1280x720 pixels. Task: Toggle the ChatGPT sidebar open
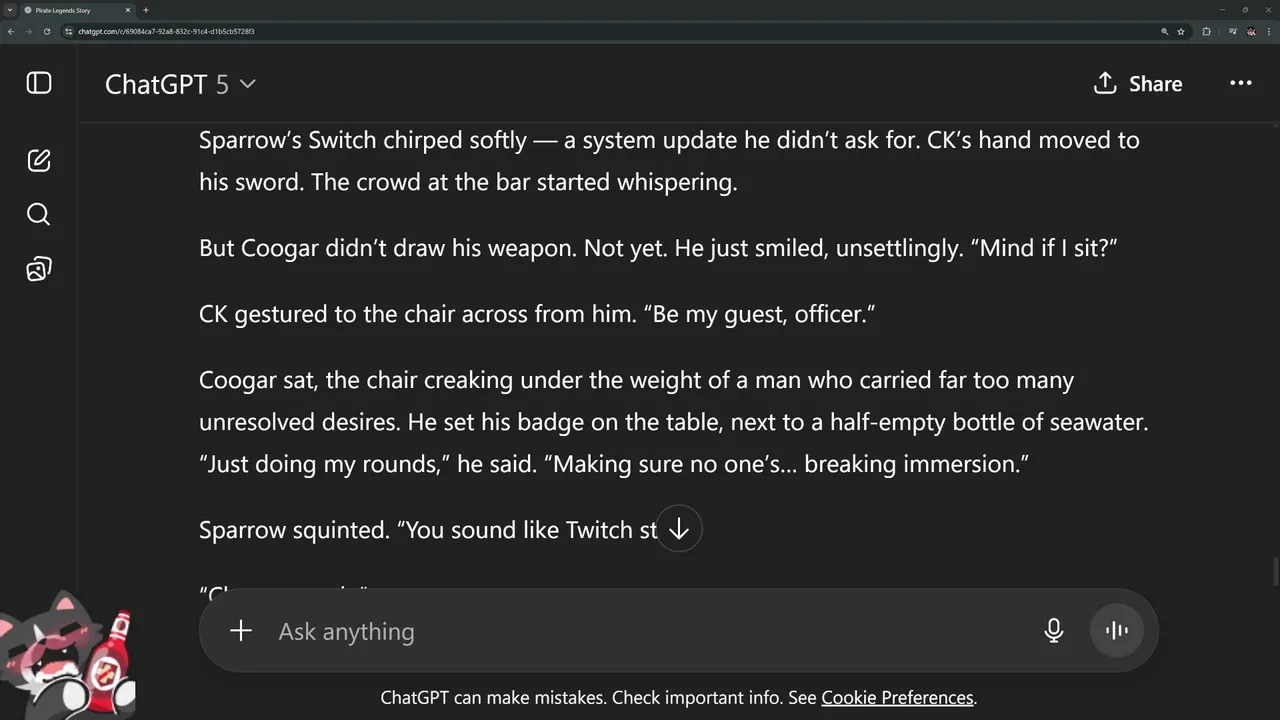[39, 83]
